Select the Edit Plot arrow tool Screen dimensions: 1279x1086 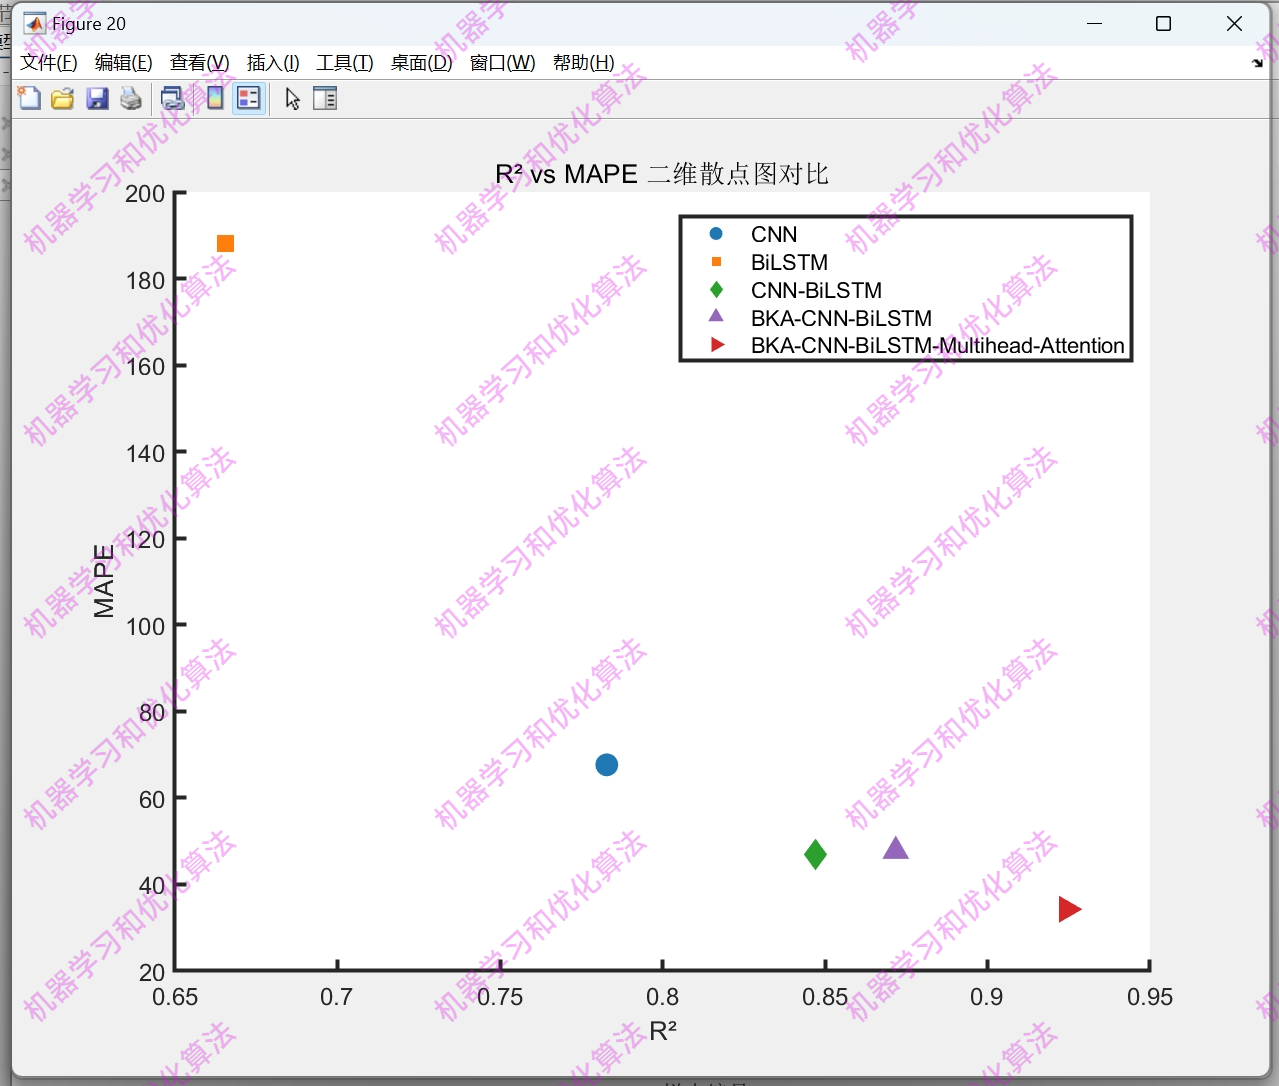coord(292,98)
